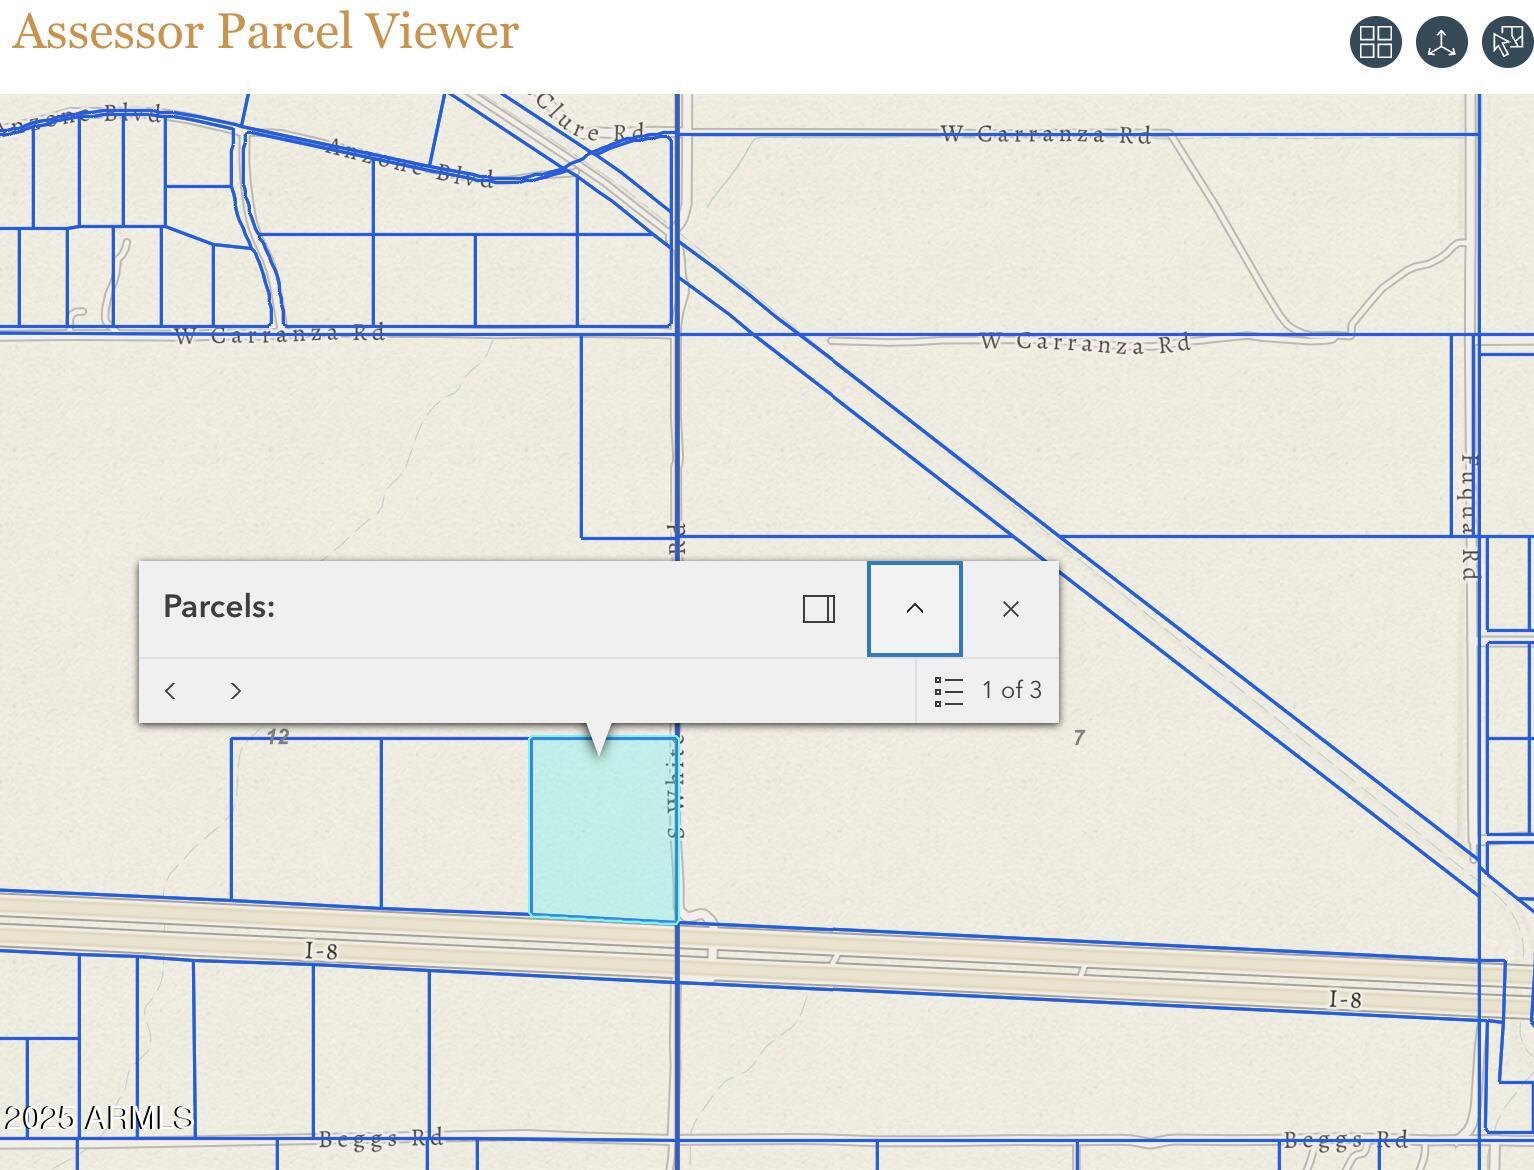Click the 2025 ARMLS attribution text
Screen dimensions: 1534x1170
tap(97, 1118)
